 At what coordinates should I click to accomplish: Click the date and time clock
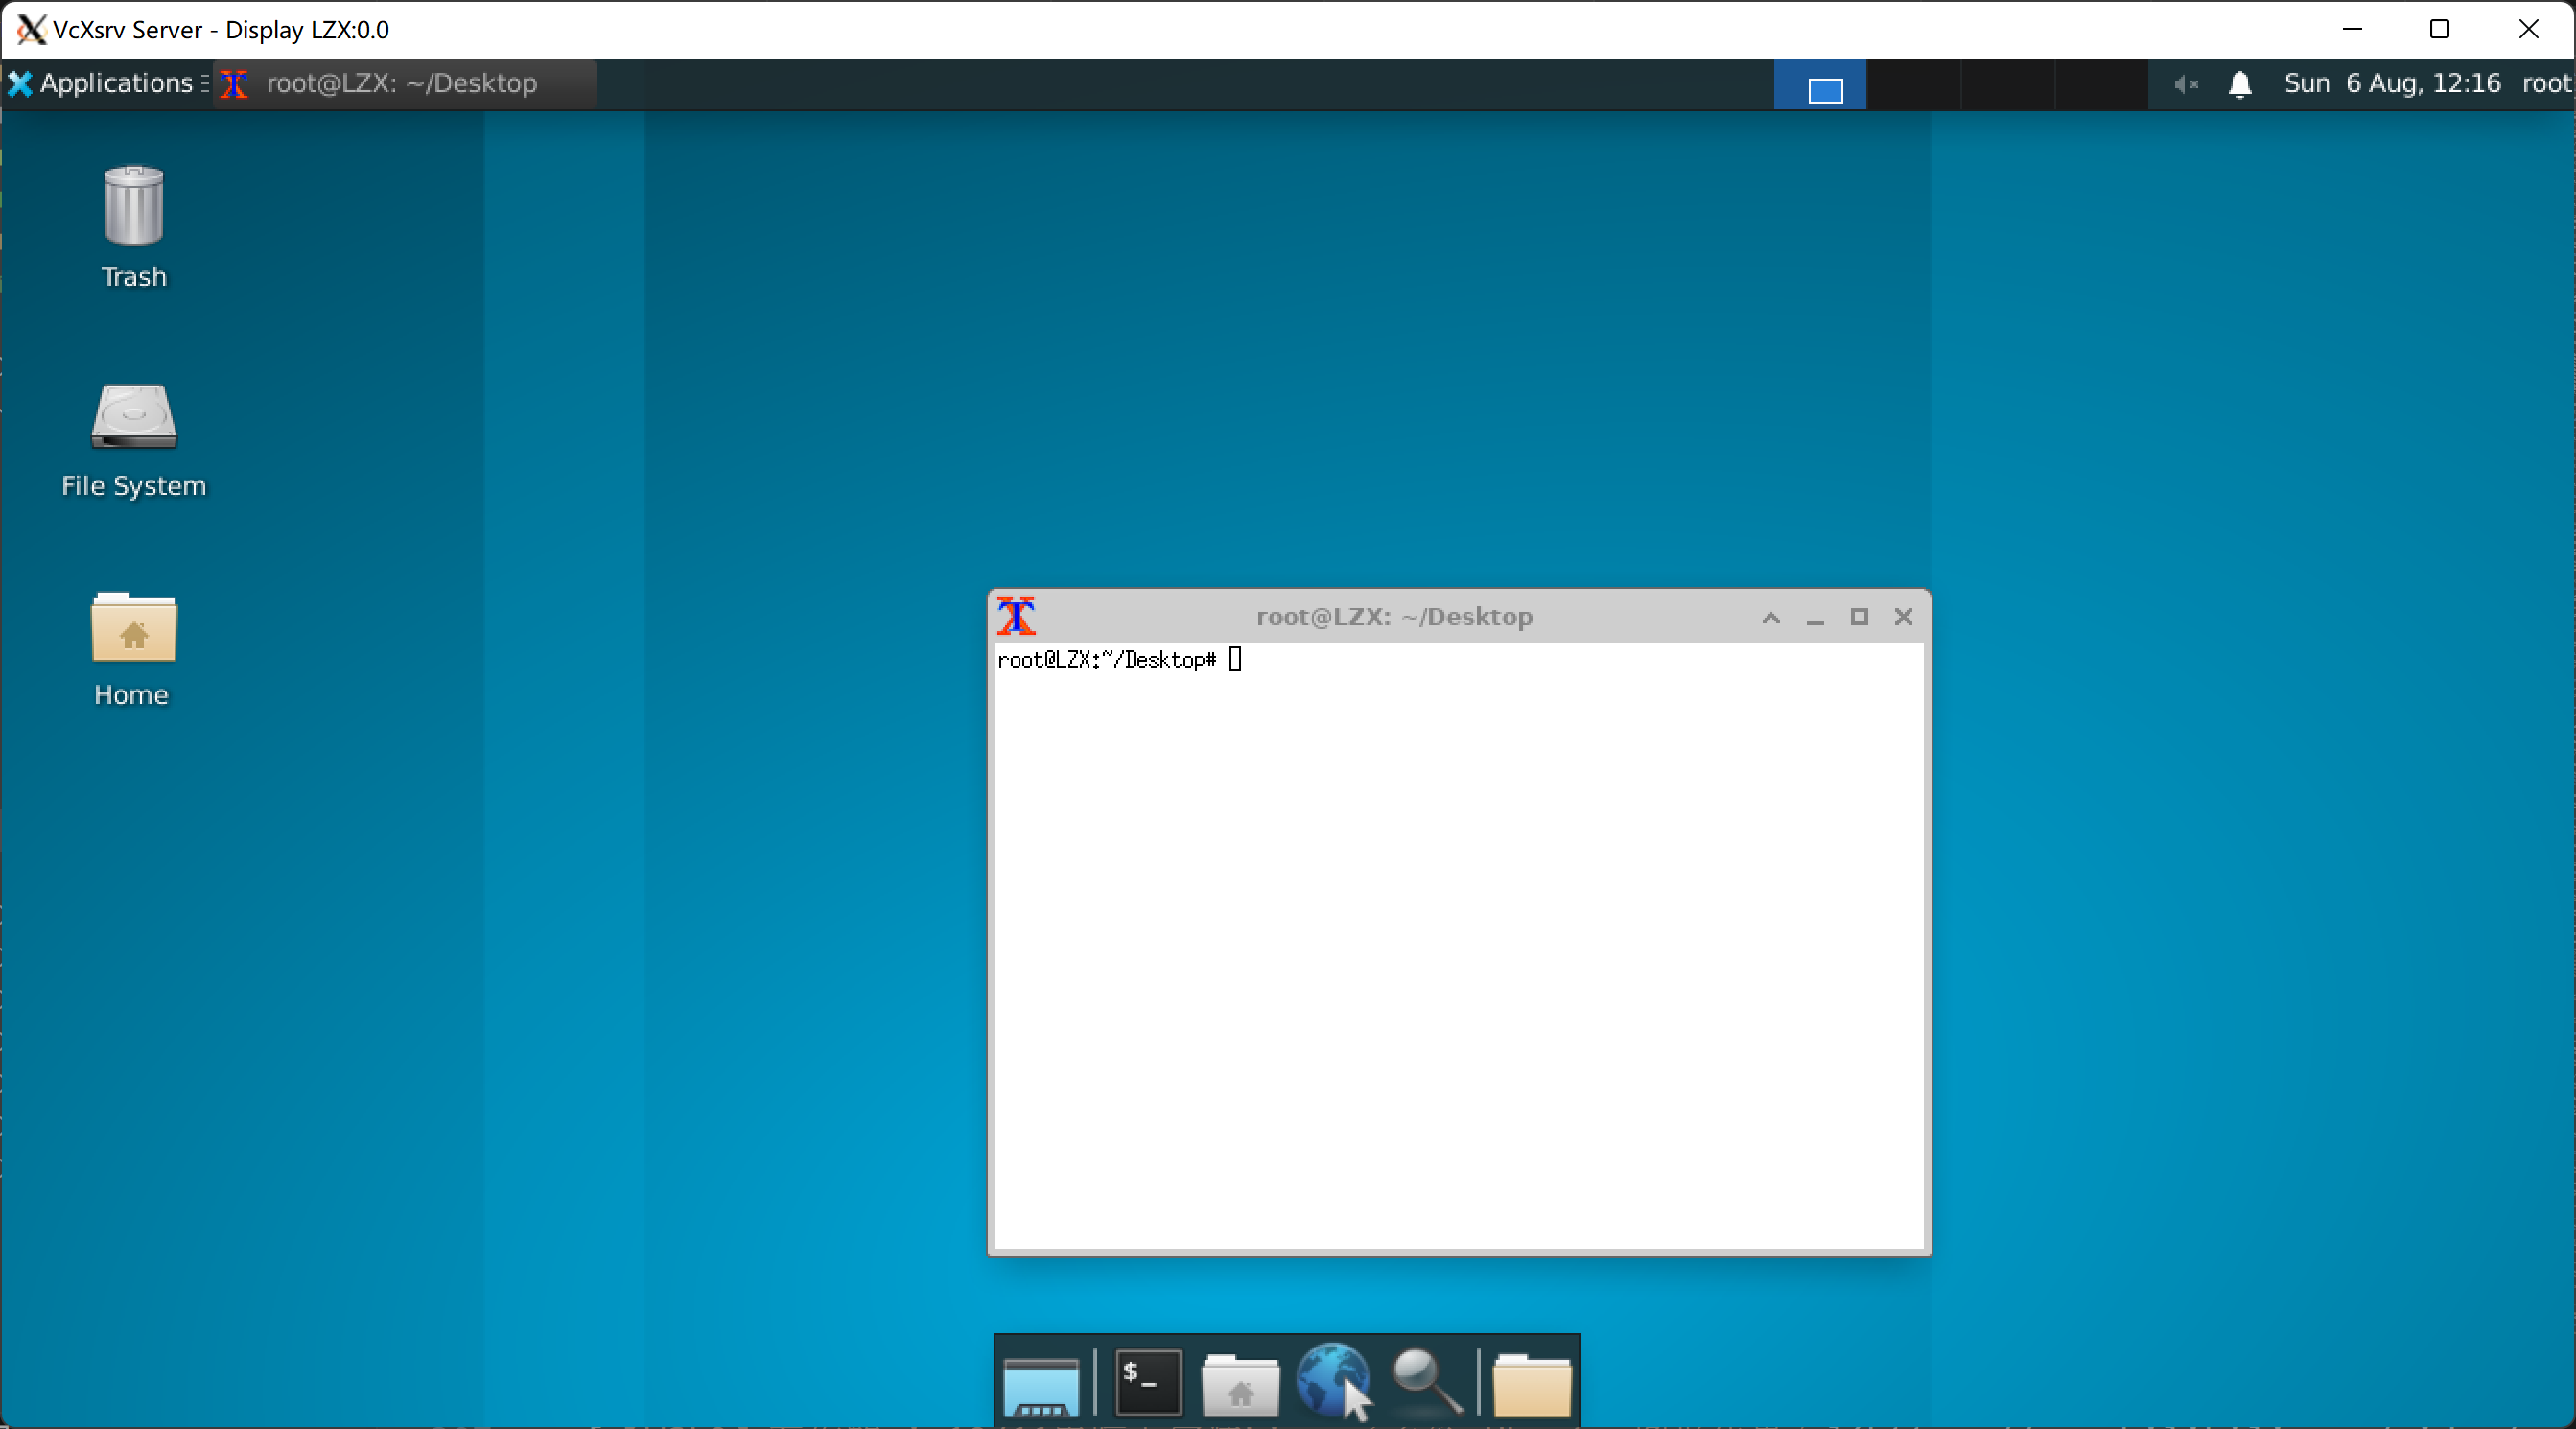(2391, 83)
